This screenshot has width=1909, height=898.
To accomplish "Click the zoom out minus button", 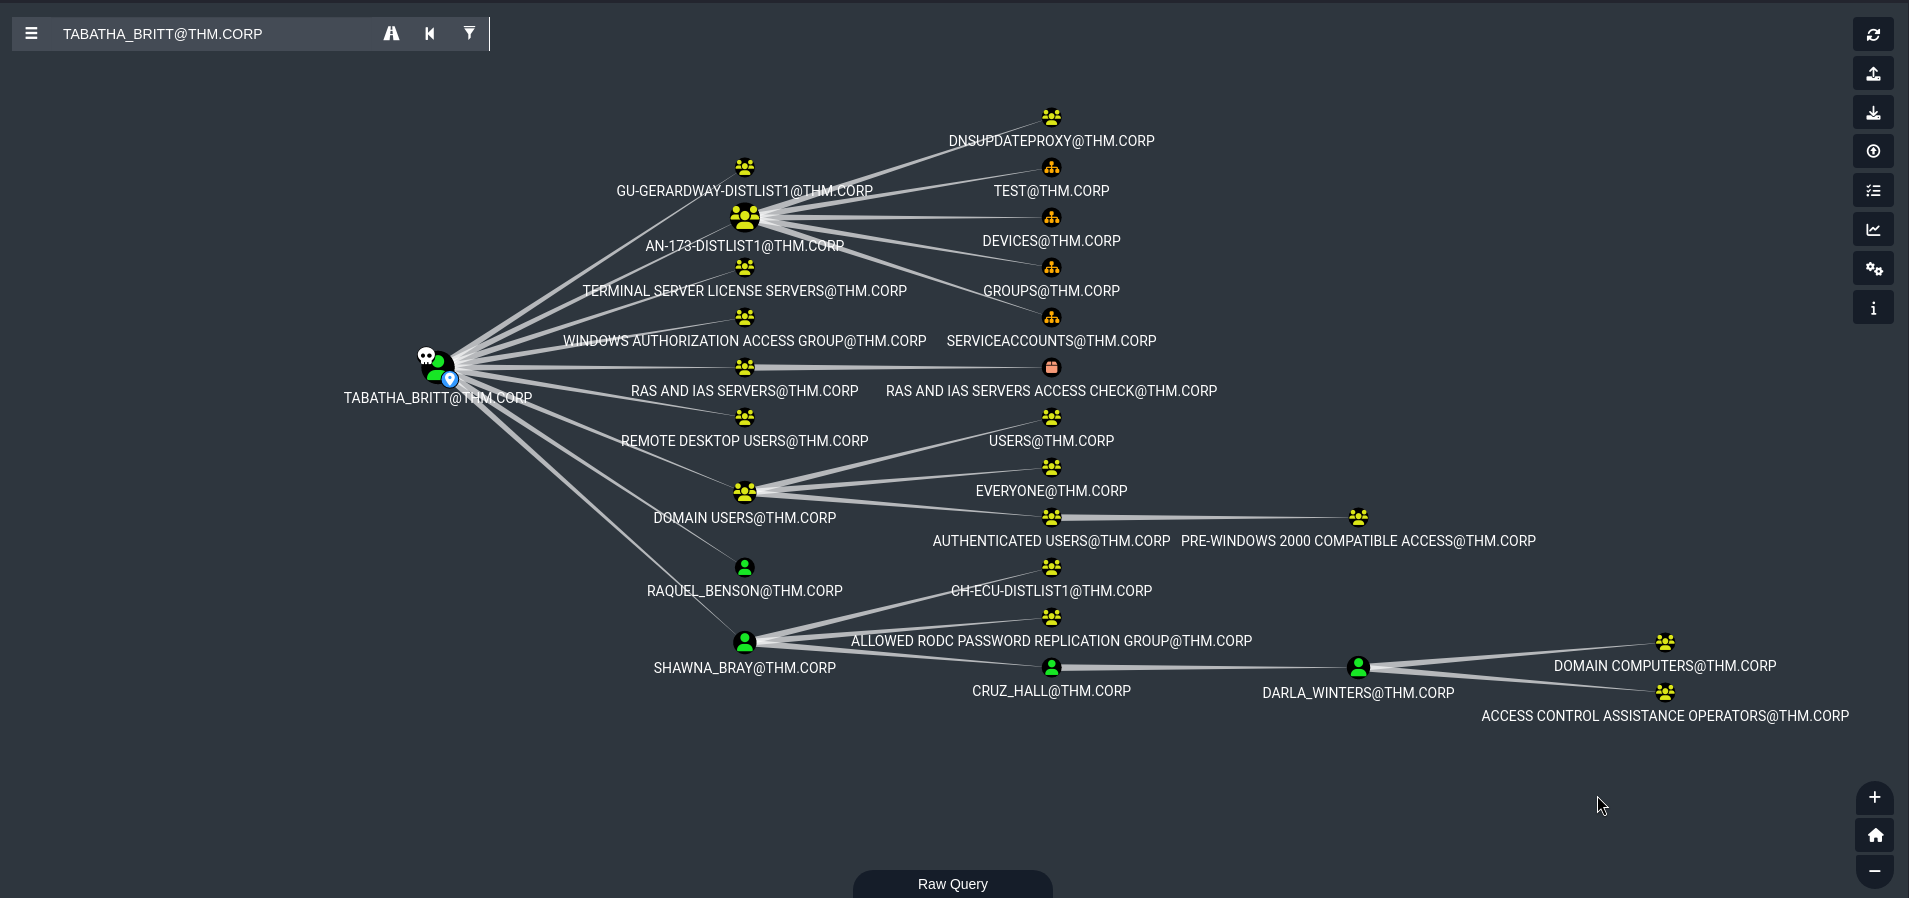I will (x=1874, y=871).
